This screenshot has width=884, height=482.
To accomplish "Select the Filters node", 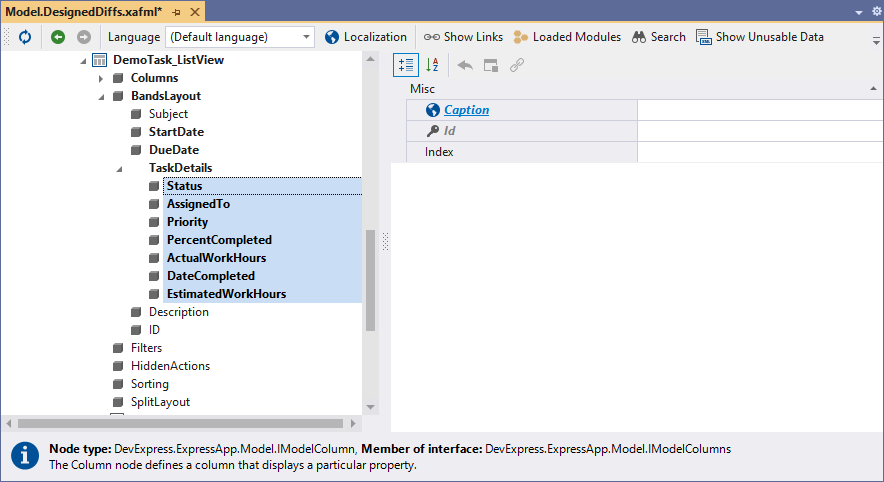I will pyautogui.click(x=147, y=348).
